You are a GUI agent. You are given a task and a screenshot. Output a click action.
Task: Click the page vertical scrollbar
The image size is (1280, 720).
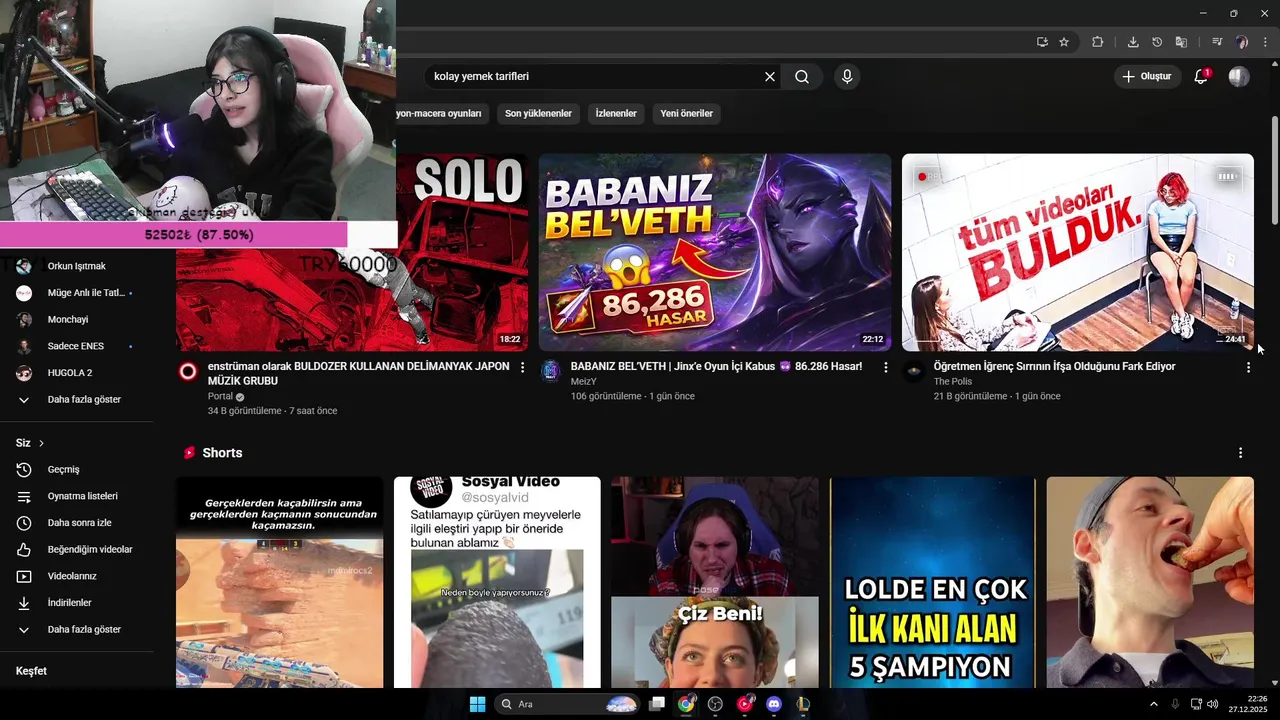click(x=1274, y=170)
